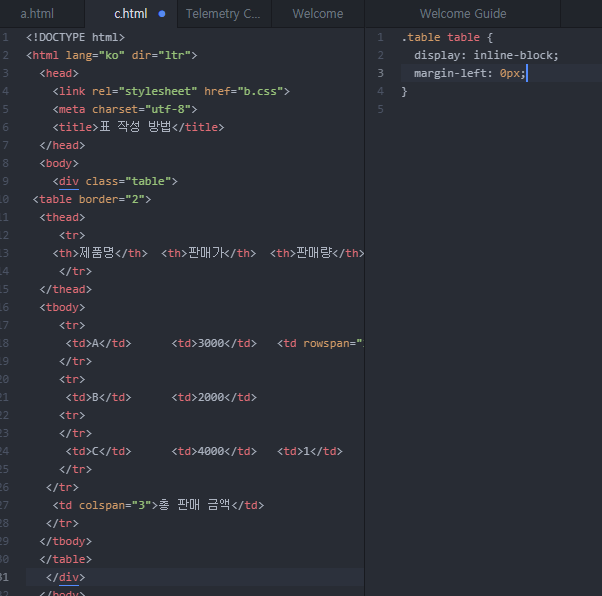The width and height of the screenshot is (602, 596).
Task: Click the closing brace in CSS pane
Action: point(404,91)
